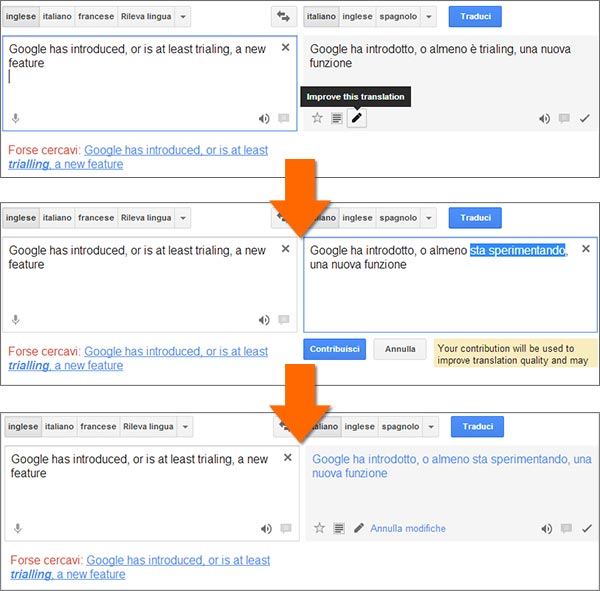600x591 pixels.
Task: Click Annulla modifiche link
Action: coord(408,529)
